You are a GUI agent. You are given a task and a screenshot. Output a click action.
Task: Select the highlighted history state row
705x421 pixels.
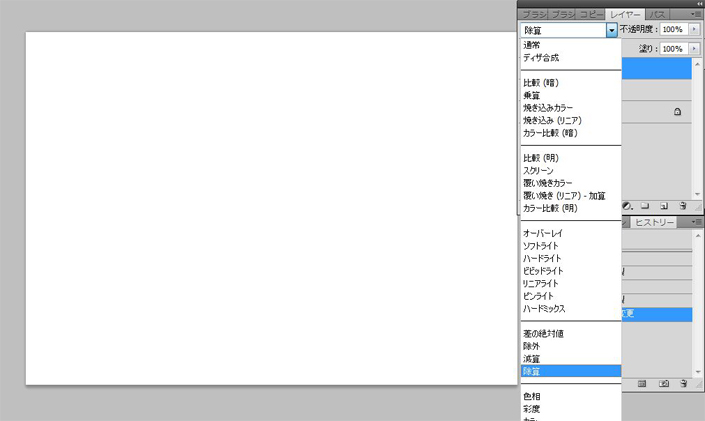[x=657, y=314]
